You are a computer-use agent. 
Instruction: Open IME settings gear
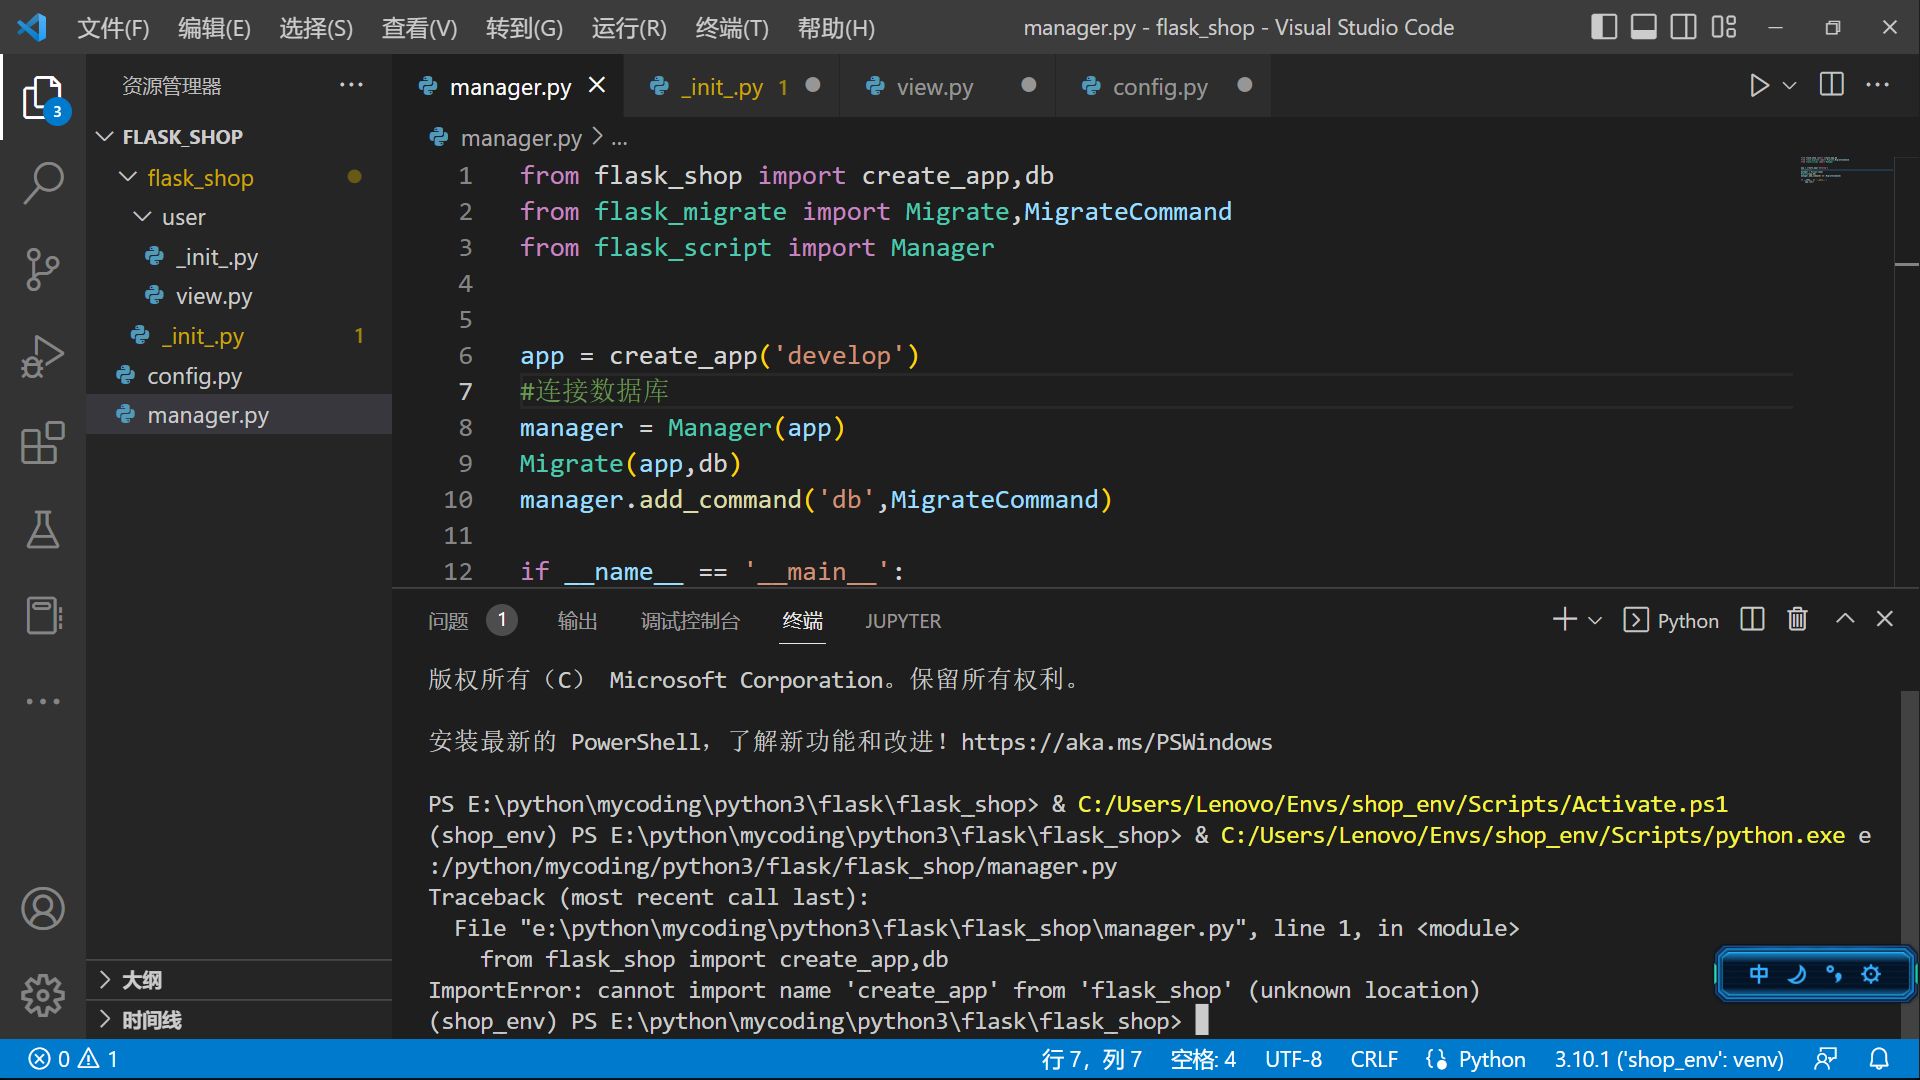point(1871,974)
